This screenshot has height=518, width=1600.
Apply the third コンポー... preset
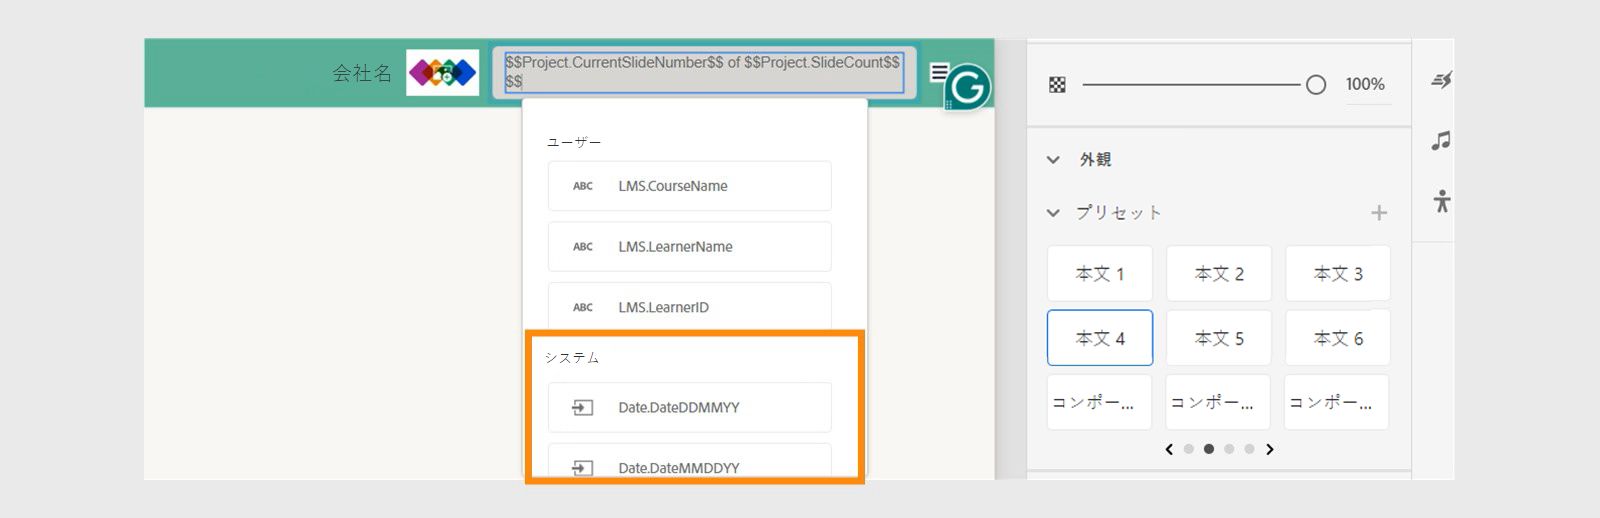pos(1338,402)
